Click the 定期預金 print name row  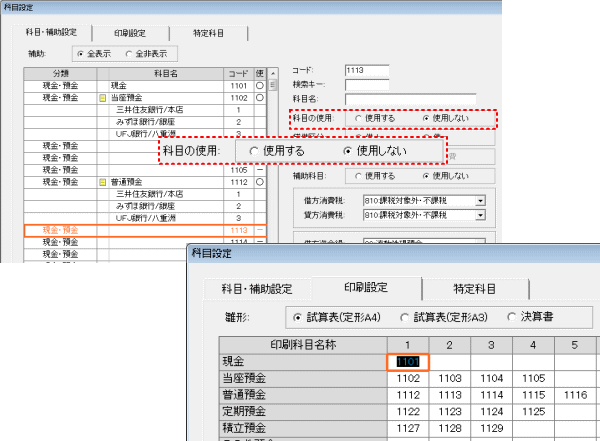point(303,412)
